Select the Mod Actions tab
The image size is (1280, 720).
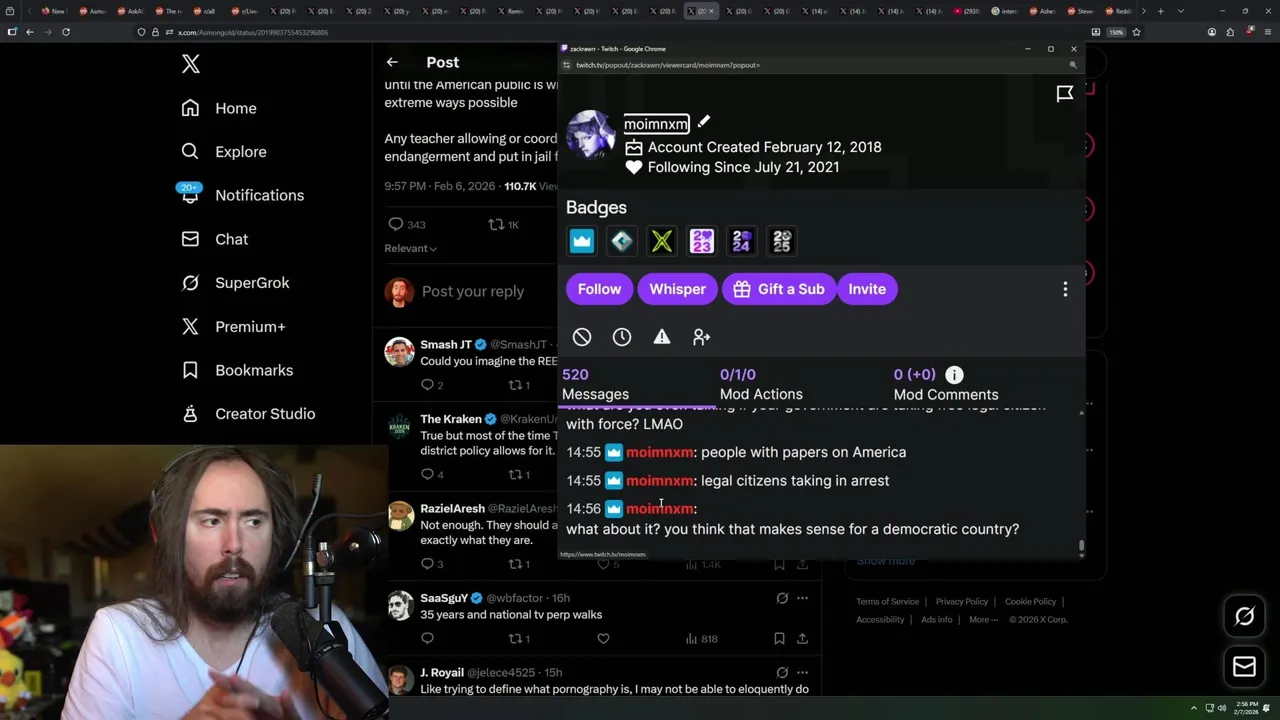[x=761, y=384]
